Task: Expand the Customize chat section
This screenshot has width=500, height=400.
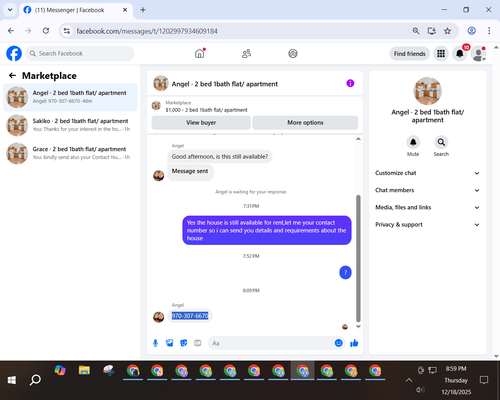Action: 428,173
